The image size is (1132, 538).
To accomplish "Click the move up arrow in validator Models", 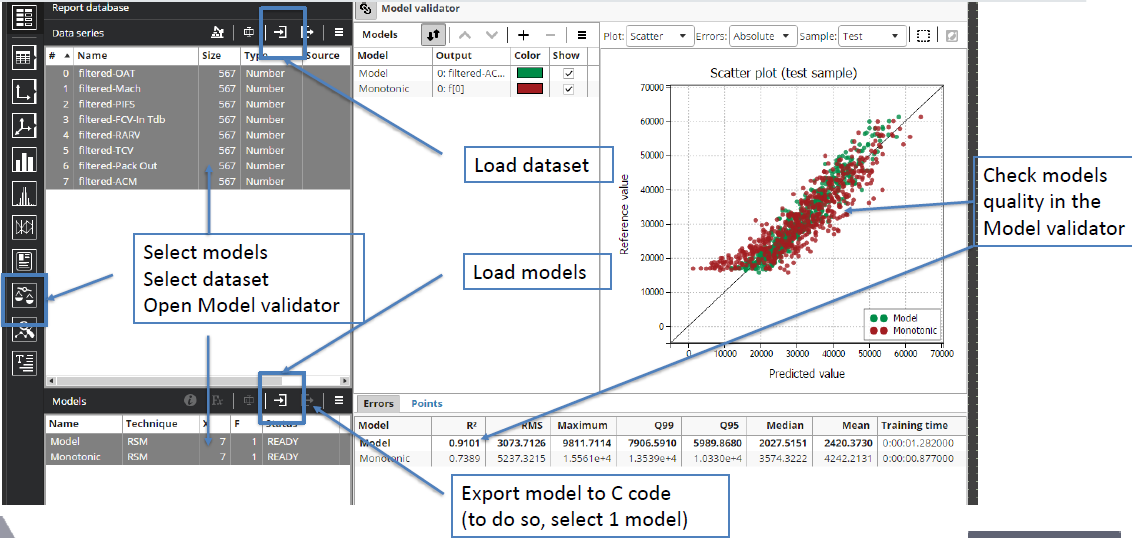I will (466, 35).
